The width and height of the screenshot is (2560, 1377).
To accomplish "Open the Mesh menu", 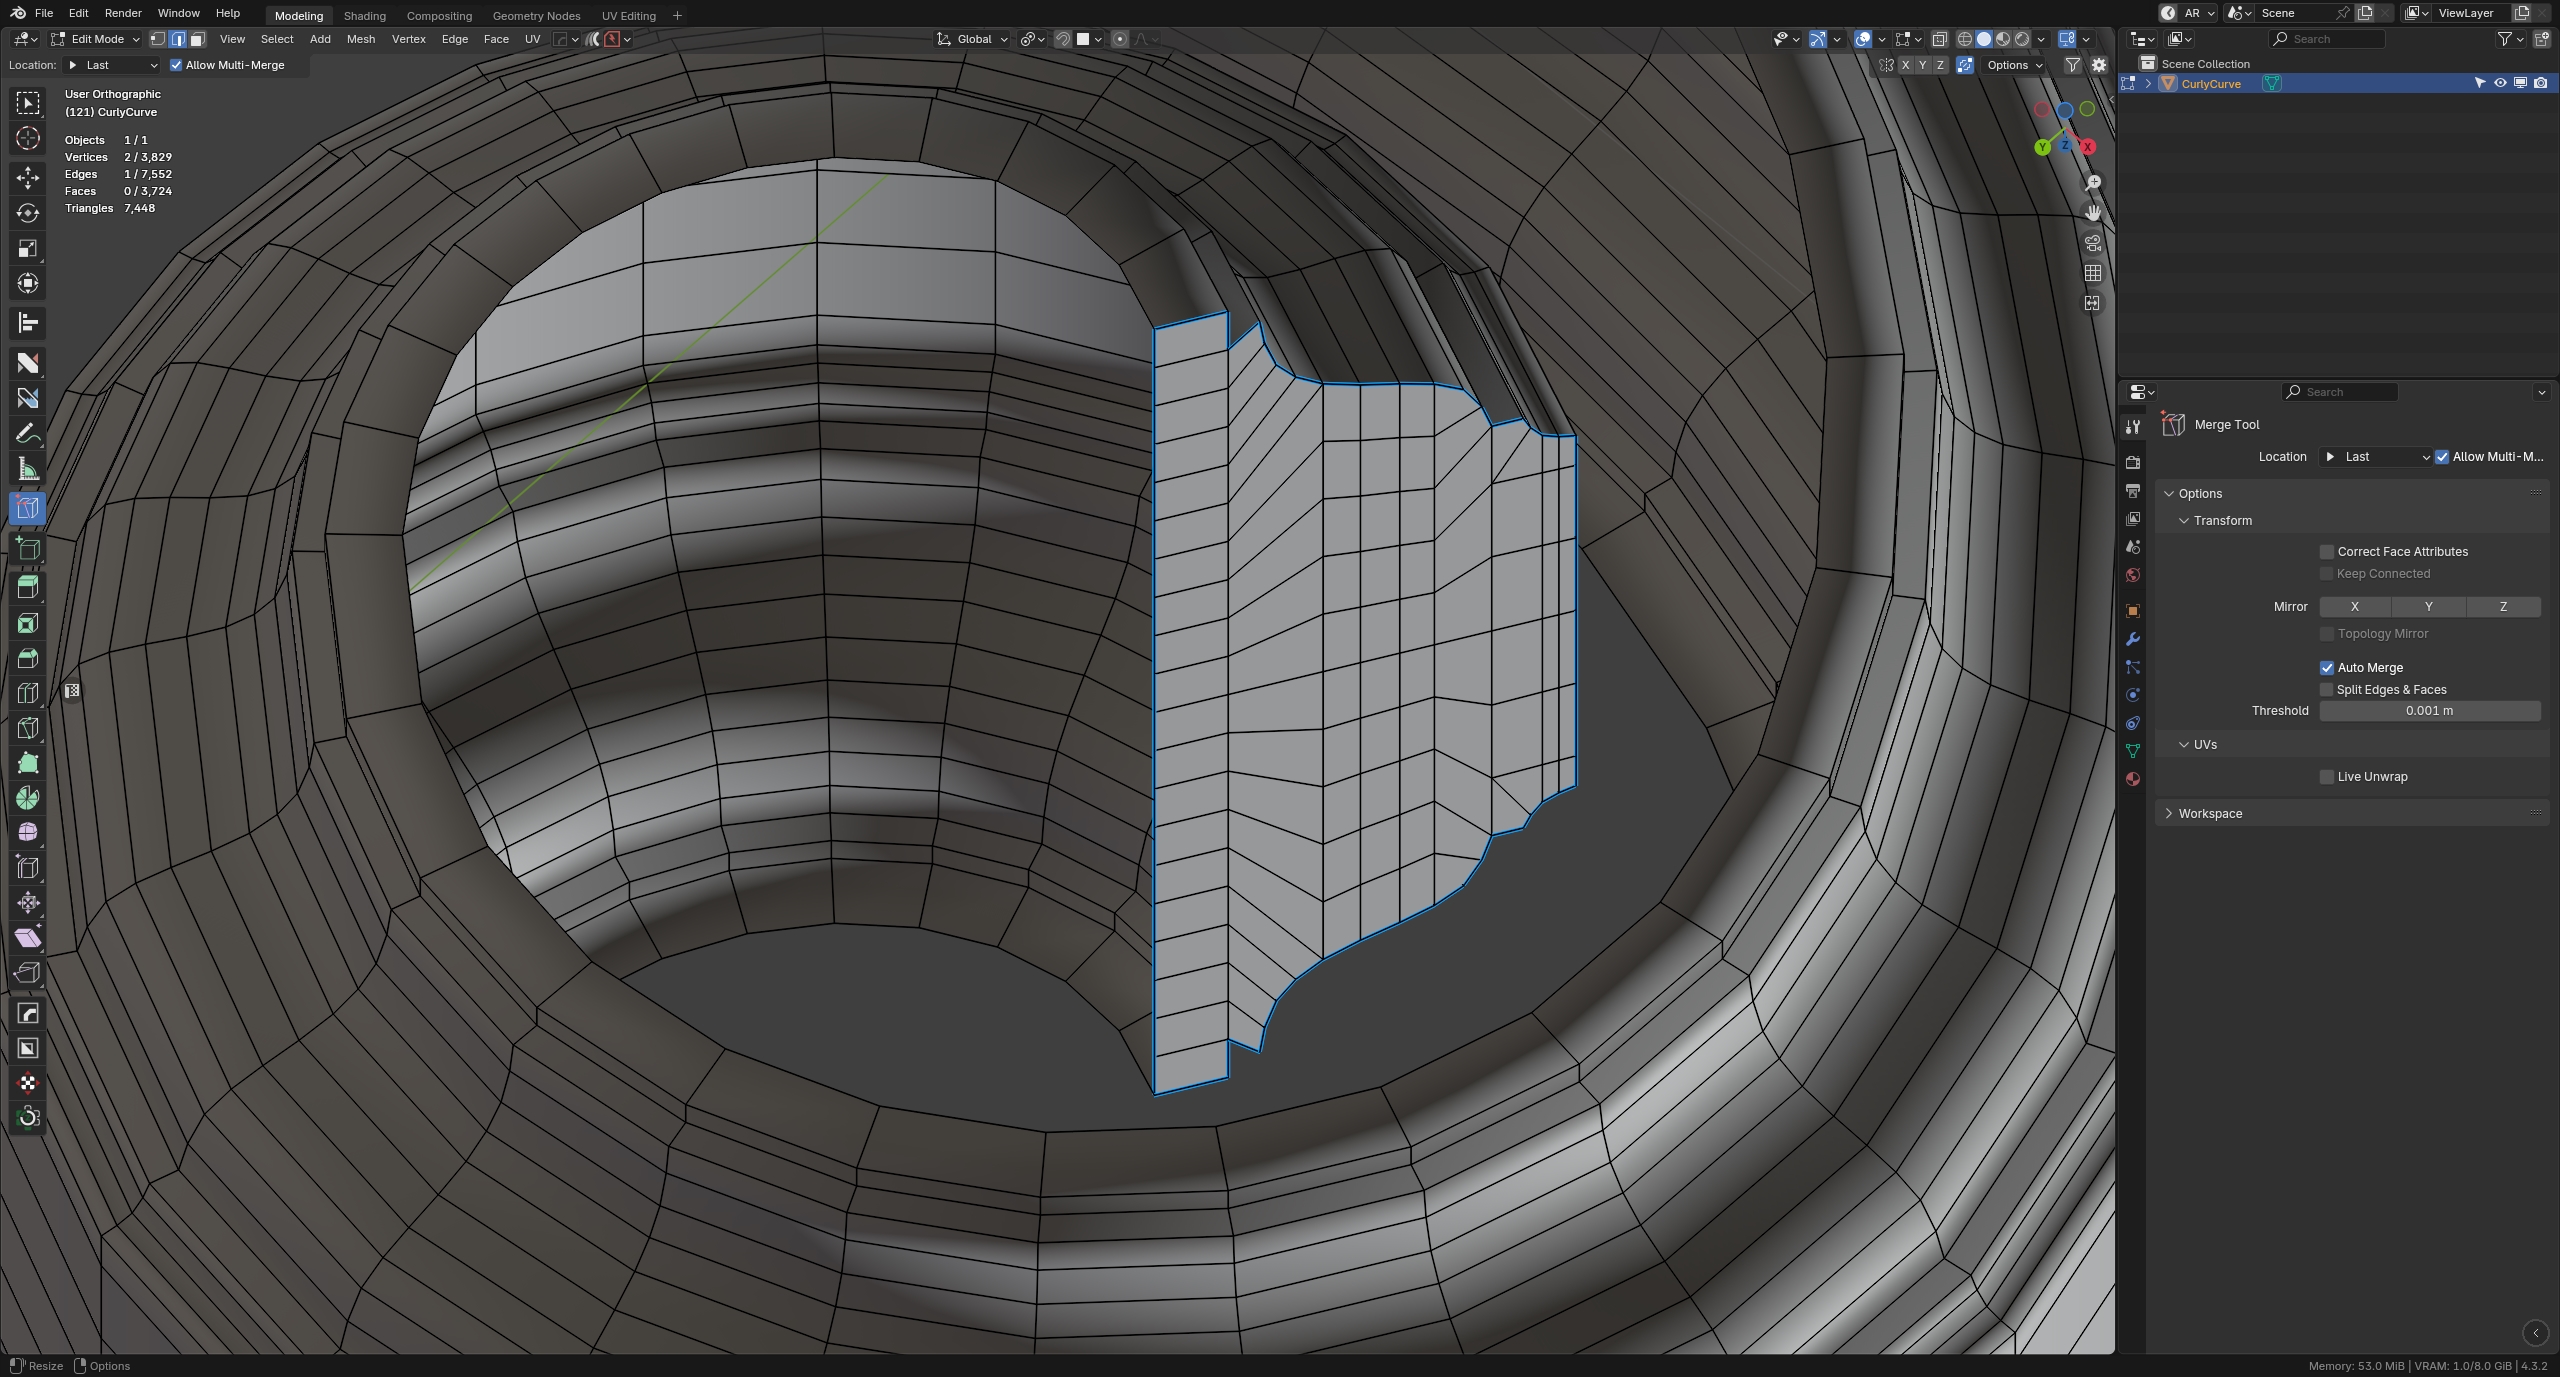I will point(360,39).
